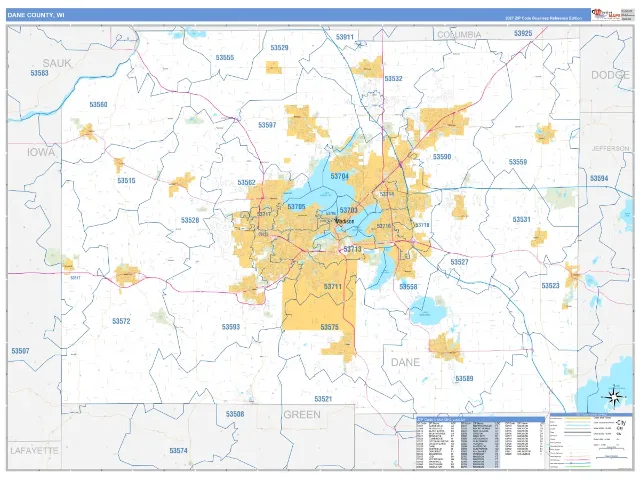
Task: Click ZIP code label 53527
Action: coord(459,262)
